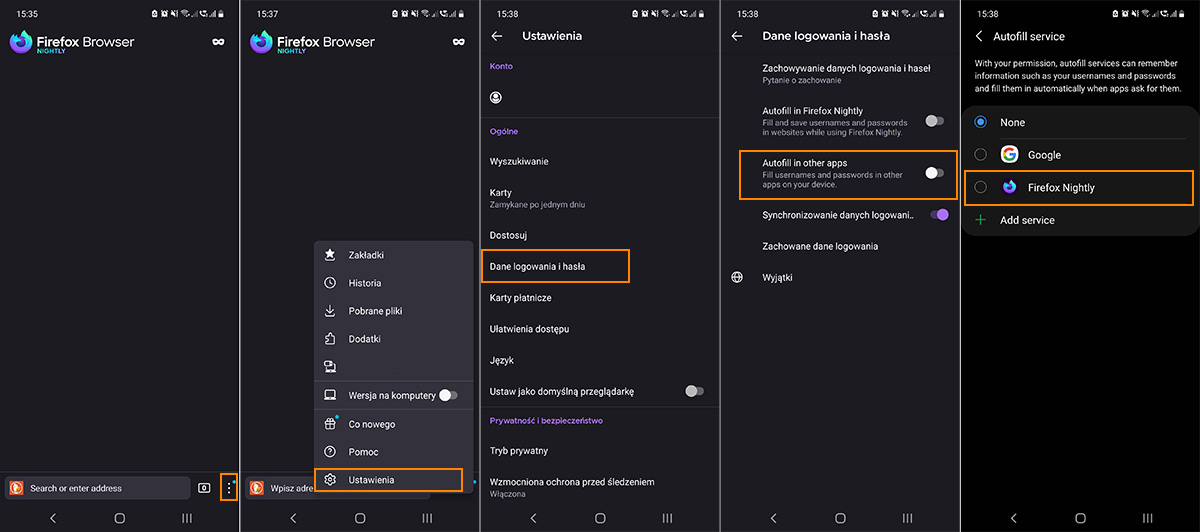Tap DuckDuckGo icon in the 15:35 address bar
This screenshot has height=532, width=1200.
point(16,488)
